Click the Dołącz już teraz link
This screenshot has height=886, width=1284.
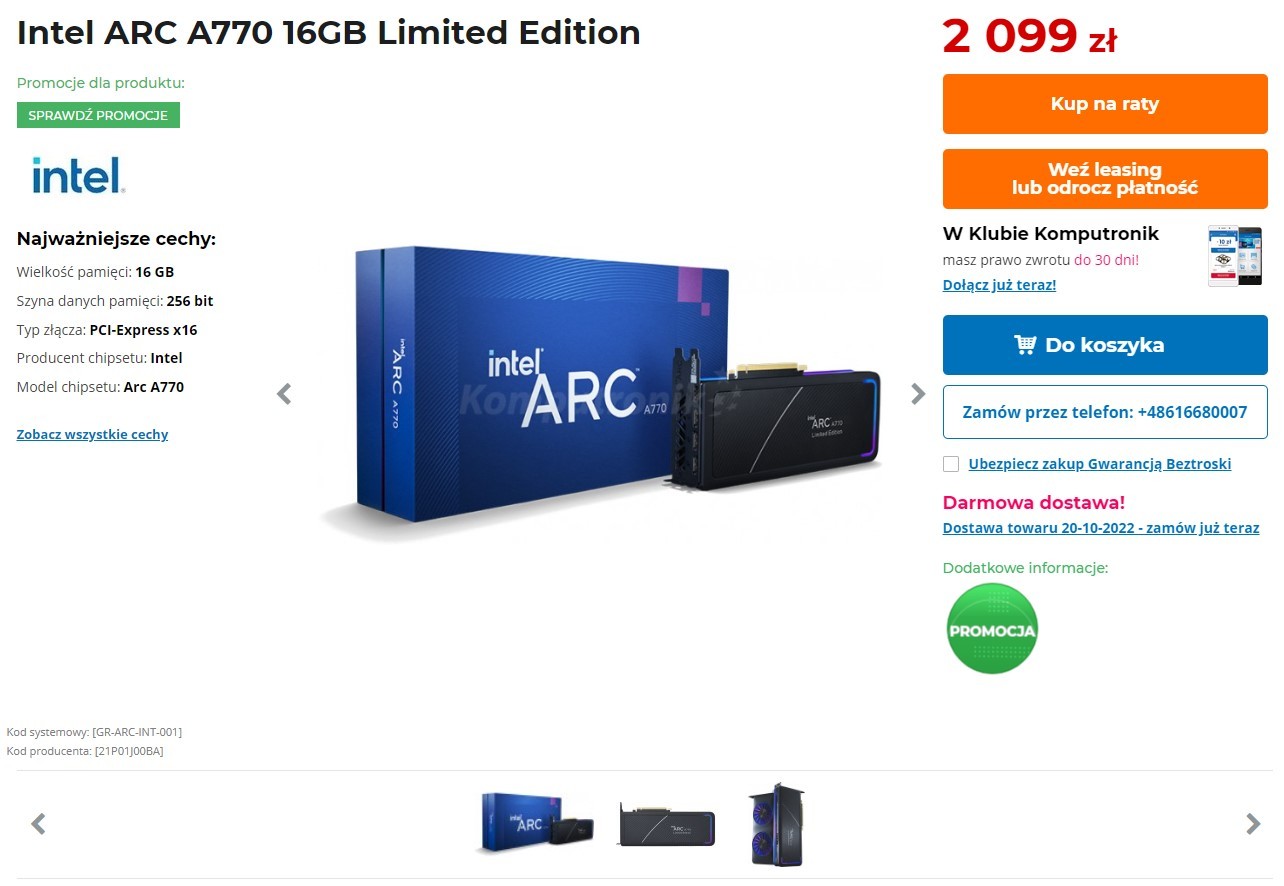click(998, 284)
